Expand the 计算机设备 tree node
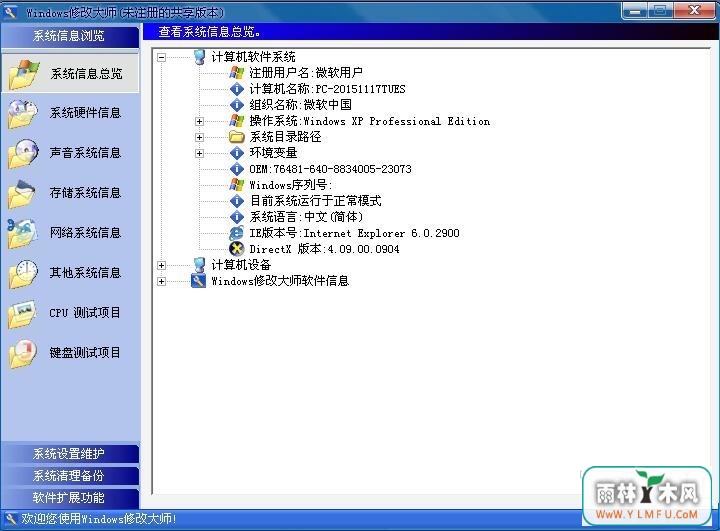The width and height of the screenshot is (720, 531). (x=161, y=266)
